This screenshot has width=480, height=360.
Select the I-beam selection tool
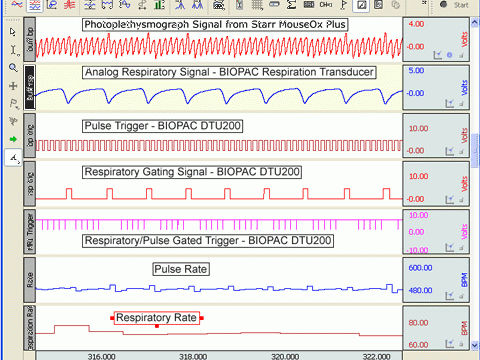pos(14,50)
